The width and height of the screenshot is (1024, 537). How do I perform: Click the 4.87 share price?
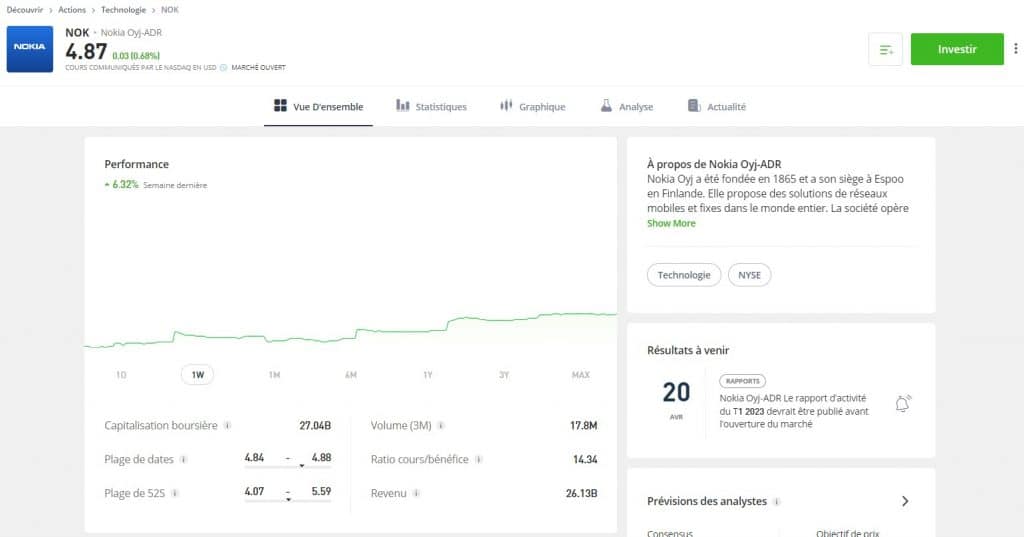pos(86,52)
